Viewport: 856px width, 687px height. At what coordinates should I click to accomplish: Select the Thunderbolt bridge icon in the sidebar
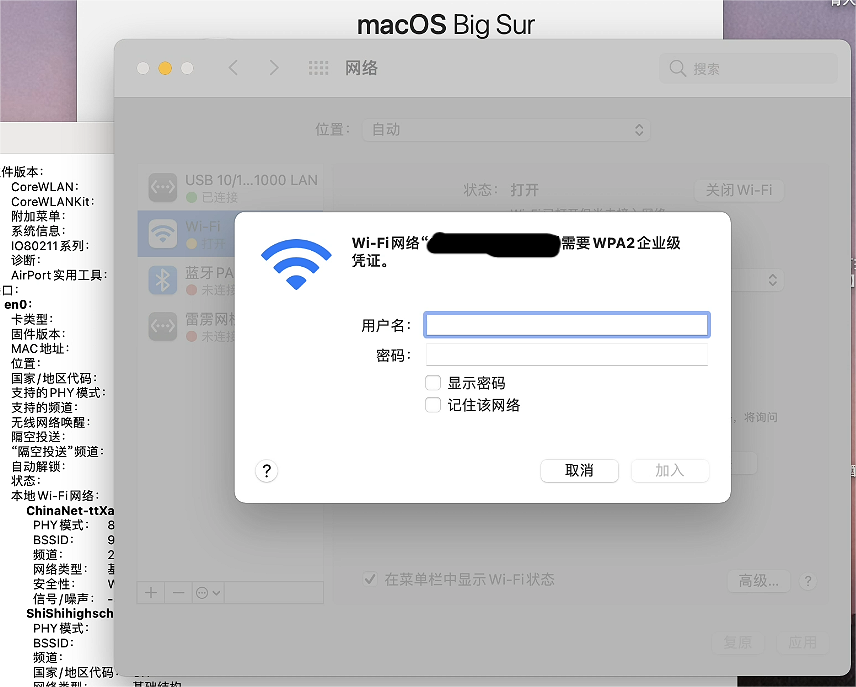pos(163,327)
